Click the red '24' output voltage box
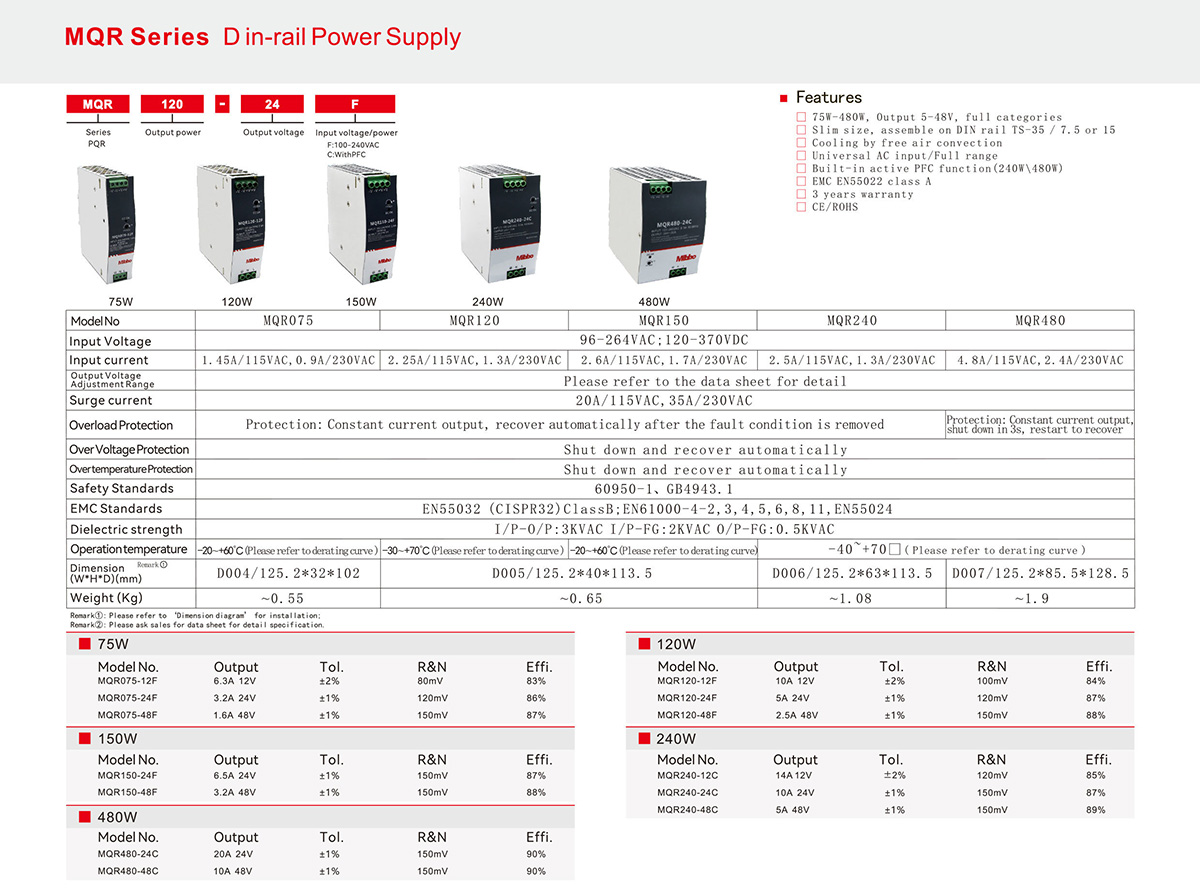This screenshot has height=890, width=1200. tap(272, 104)
